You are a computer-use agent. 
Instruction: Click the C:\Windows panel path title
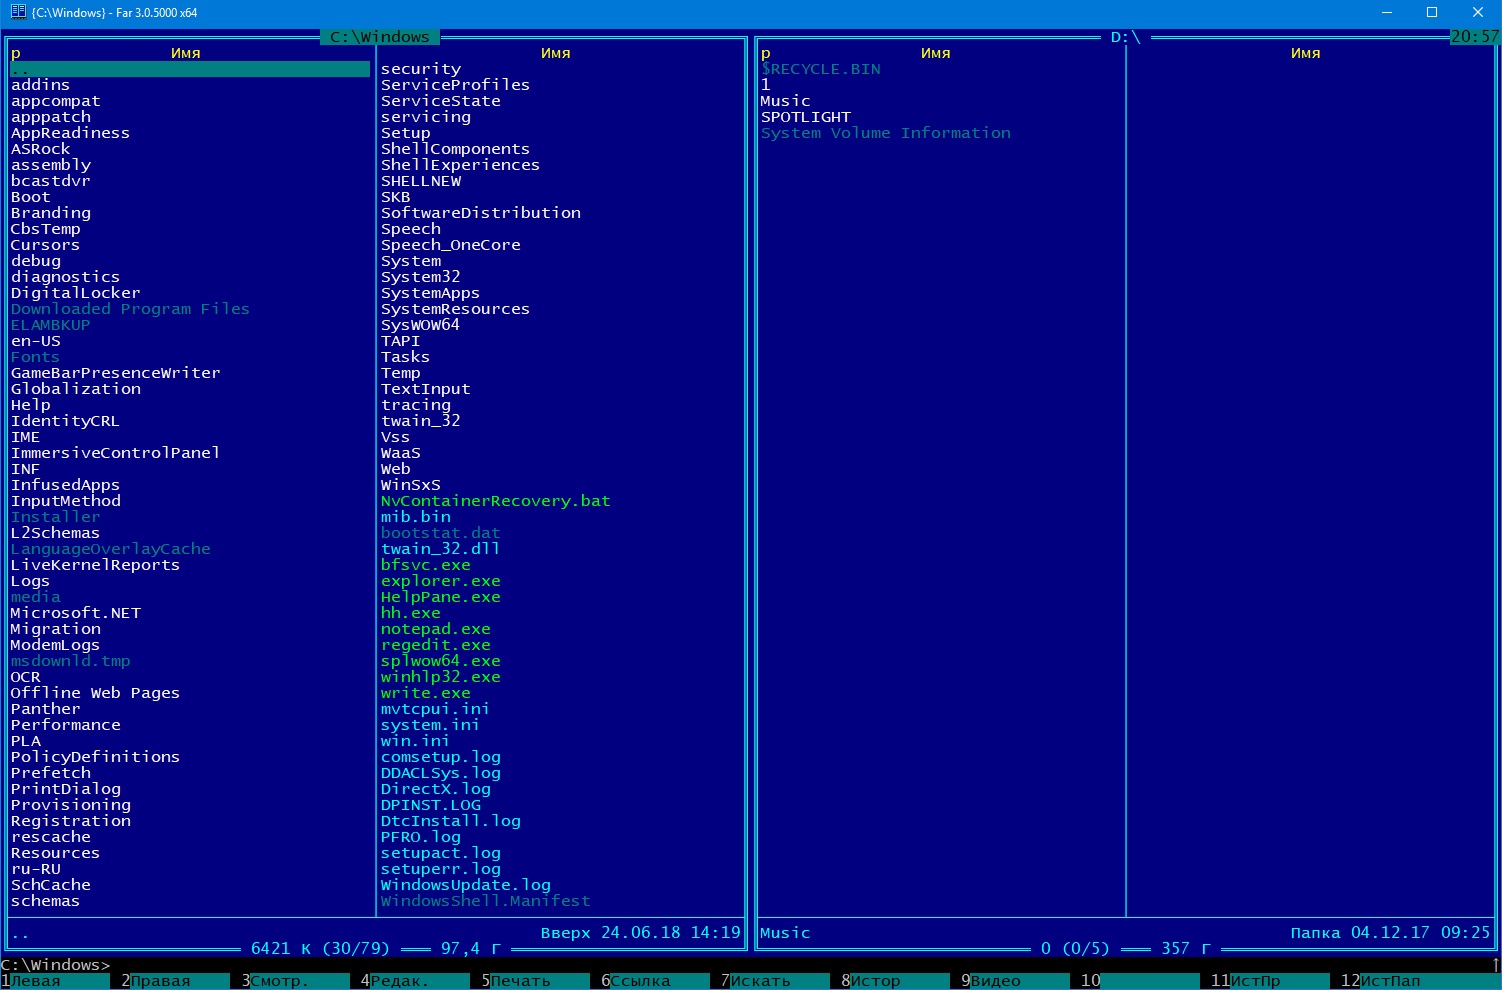[x=380, y=37]
